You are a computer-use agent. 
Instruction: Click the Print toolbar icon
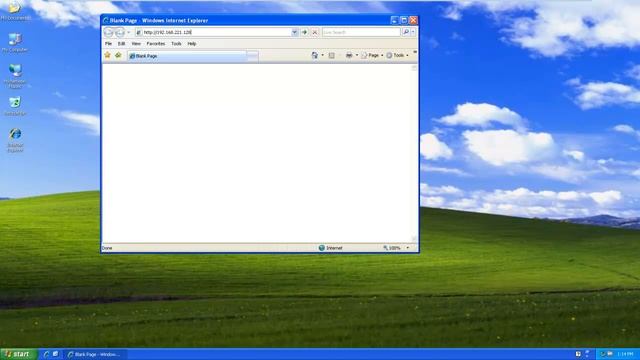[349, 55]
